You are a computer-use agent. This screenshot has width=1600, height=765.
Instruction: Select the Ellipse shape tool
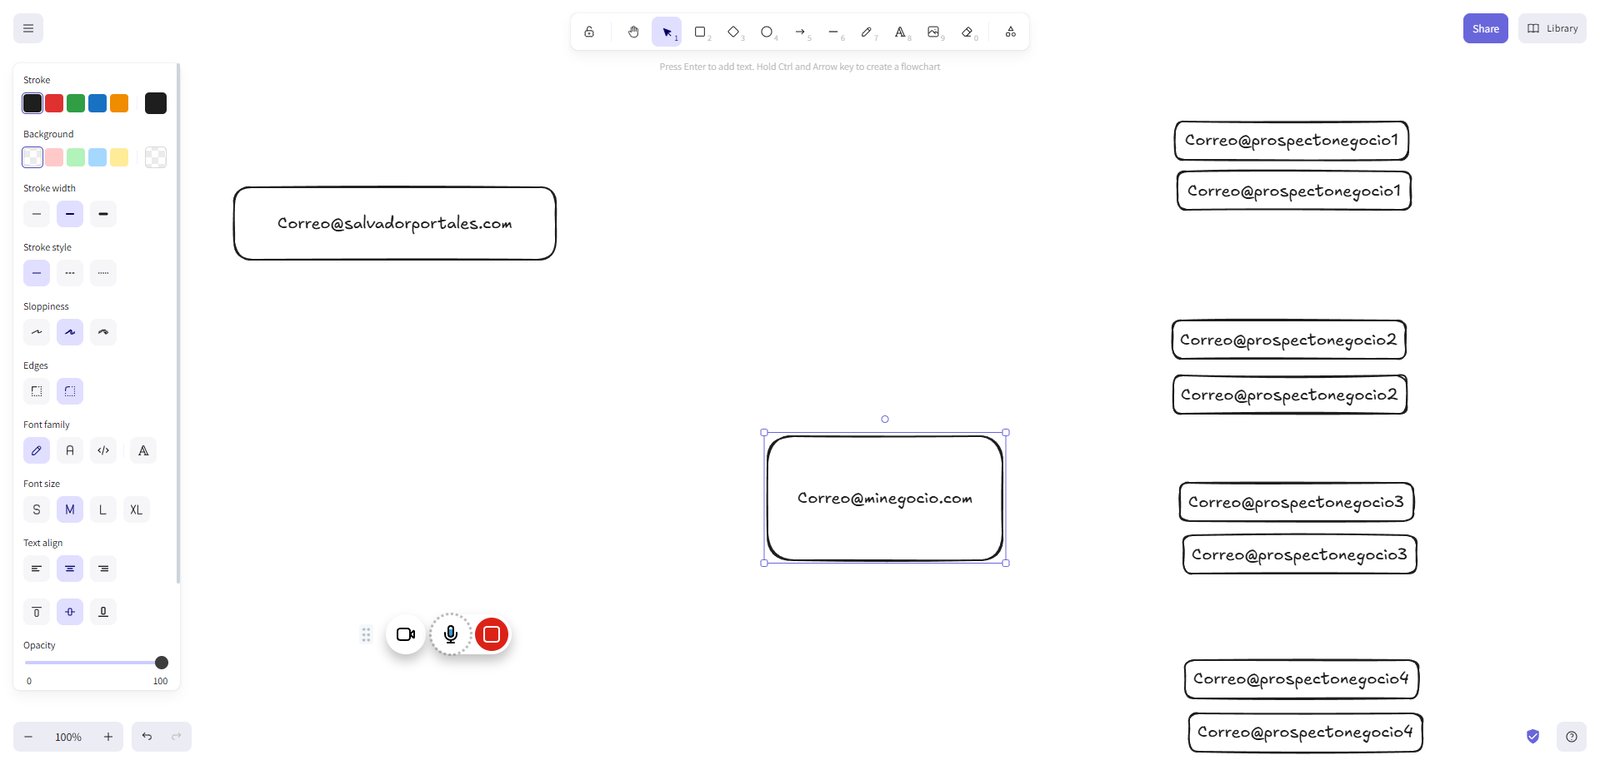pos(767,32)
